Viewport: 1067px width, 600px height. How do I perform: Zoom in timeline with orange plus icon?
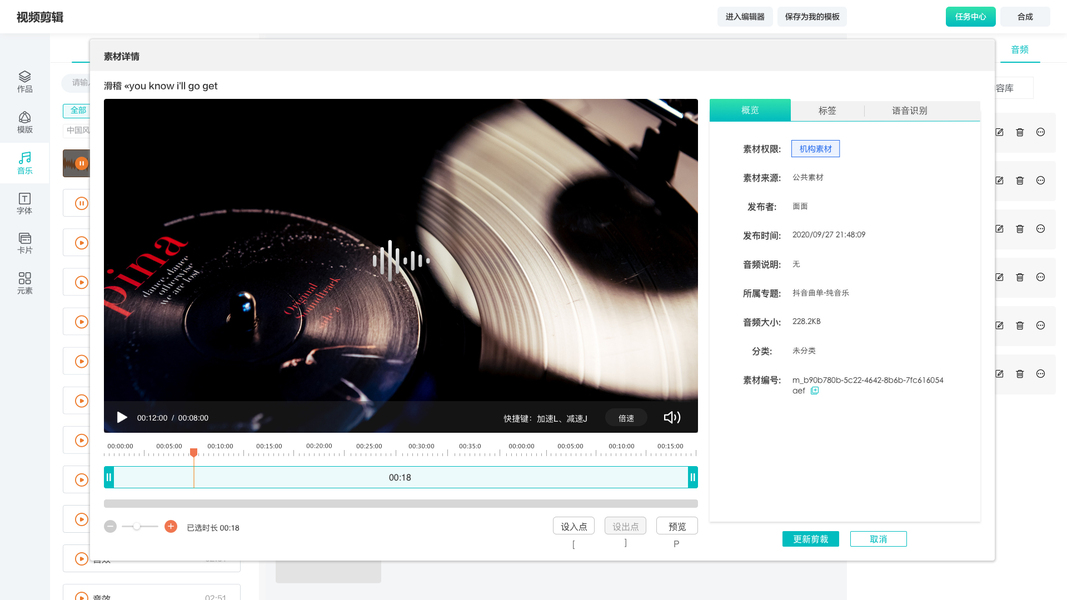coord(171,527)
